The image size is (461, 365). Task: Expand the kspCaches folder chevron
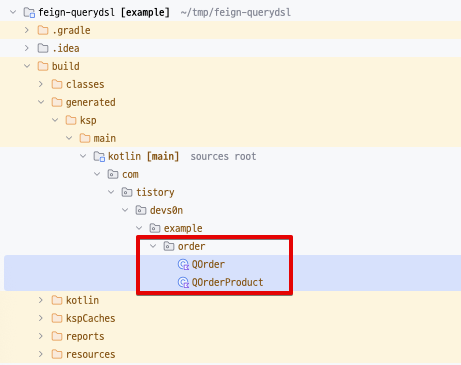point(41,318)
